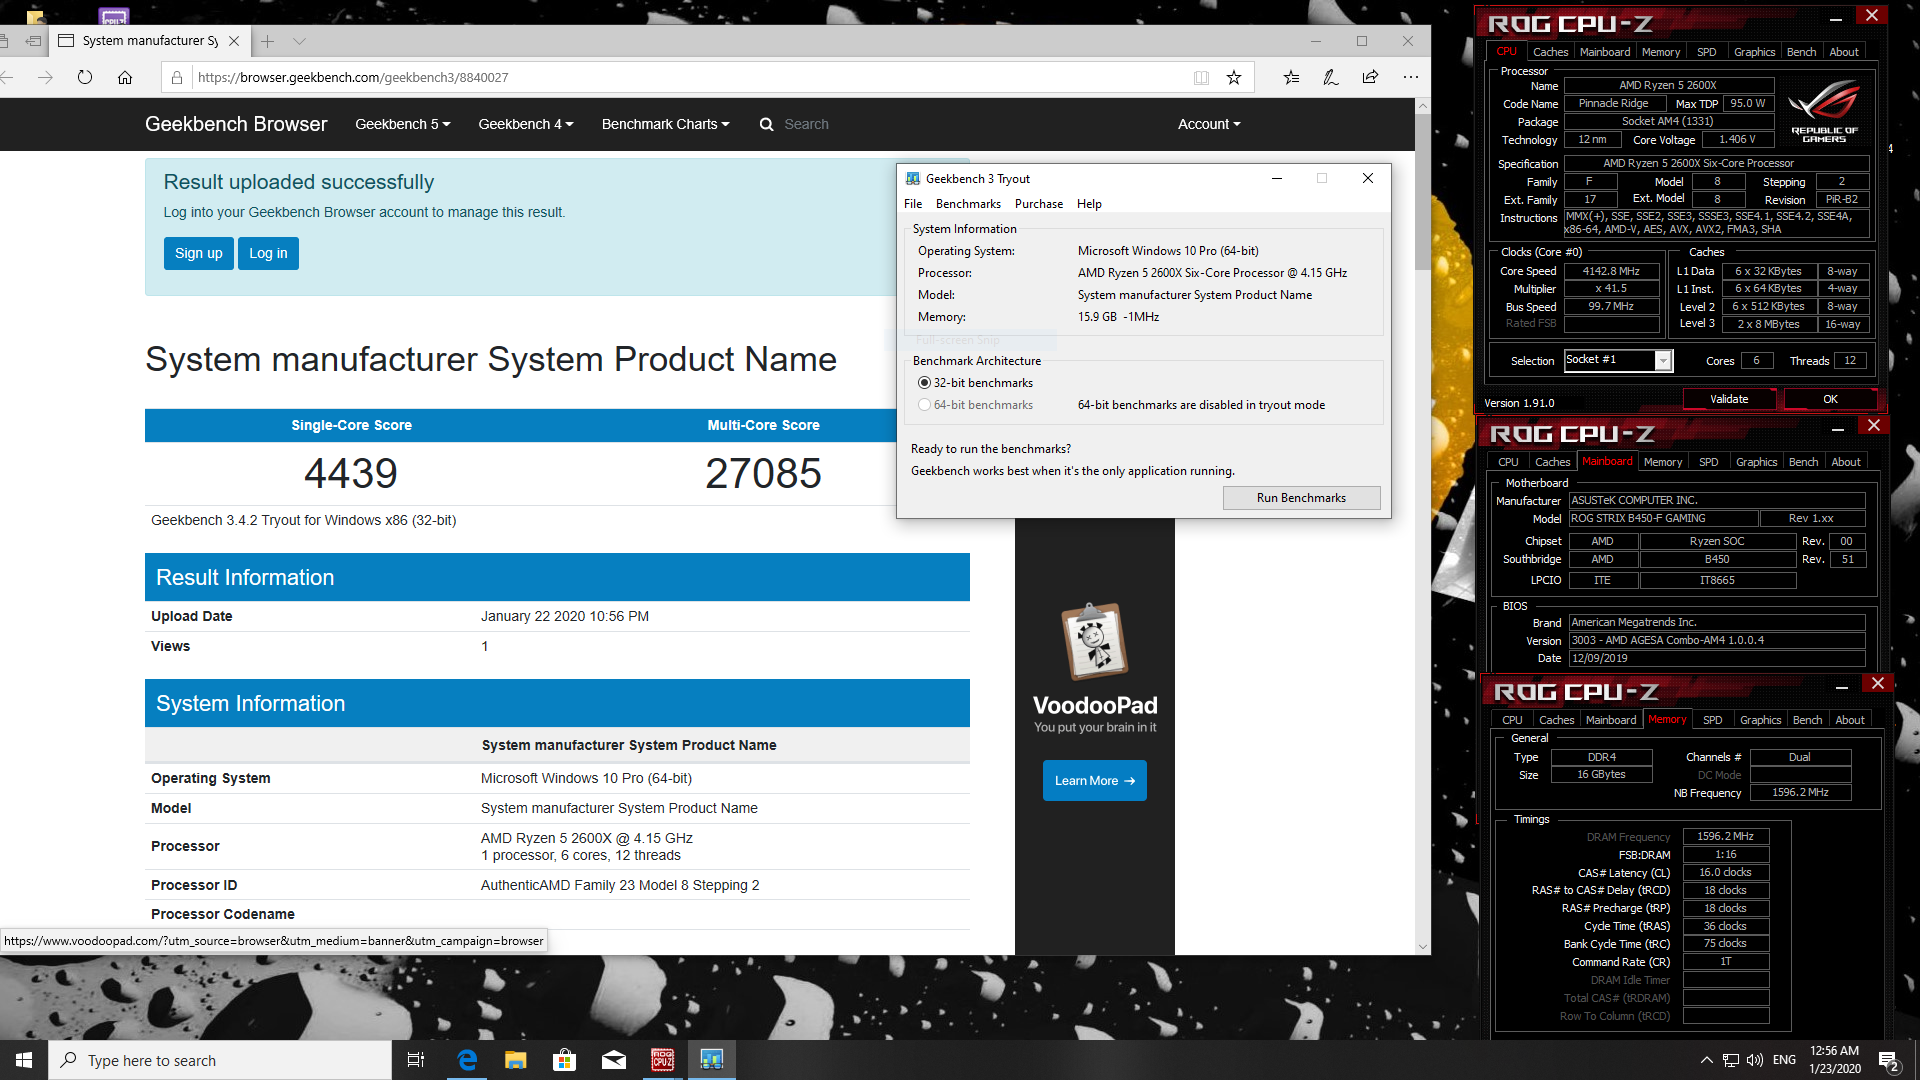Select 32-bit benchmarks radio button
Screen dimensions: 1920x1080
924,383
